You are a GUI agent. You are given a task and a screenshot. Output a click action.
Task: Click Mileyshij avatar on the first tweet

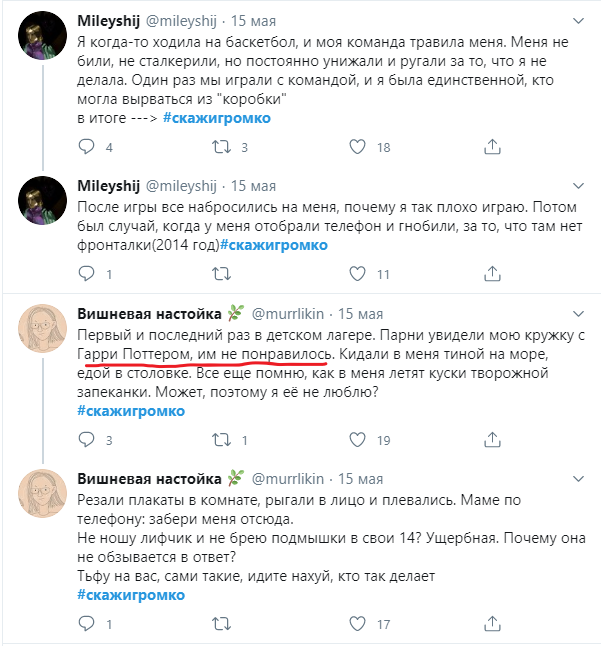click(x=41, y=40)
